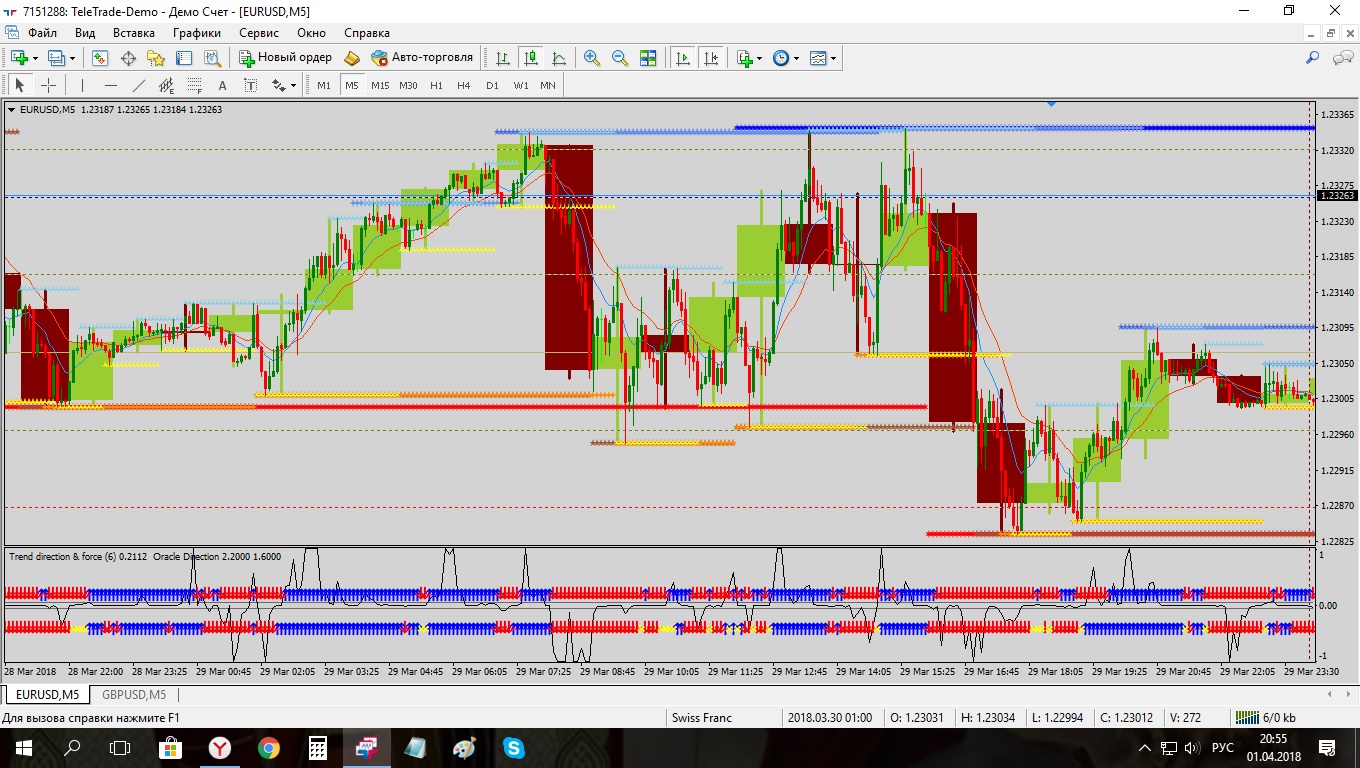Viewport: 1360px width, 768px height.
Task: Switch chart to Candlesticks mode
Action: tap(530, 58)
